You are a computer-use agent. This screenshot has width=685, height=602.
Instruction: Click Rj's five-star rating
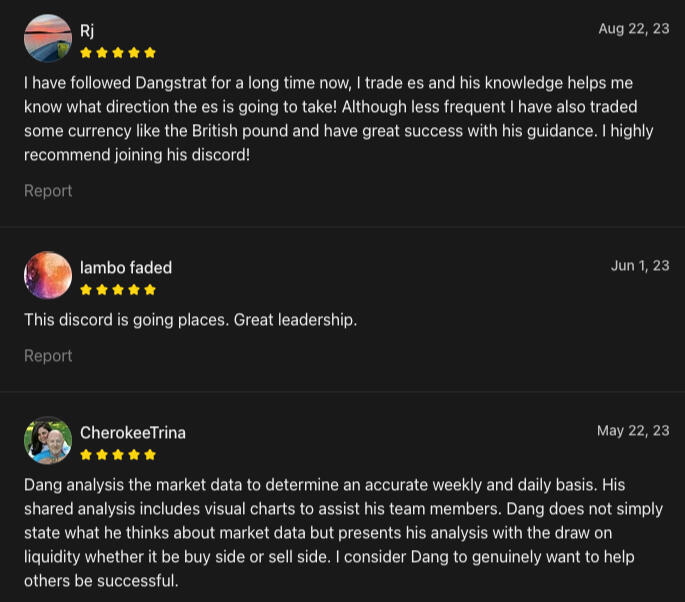coord(118,53)
